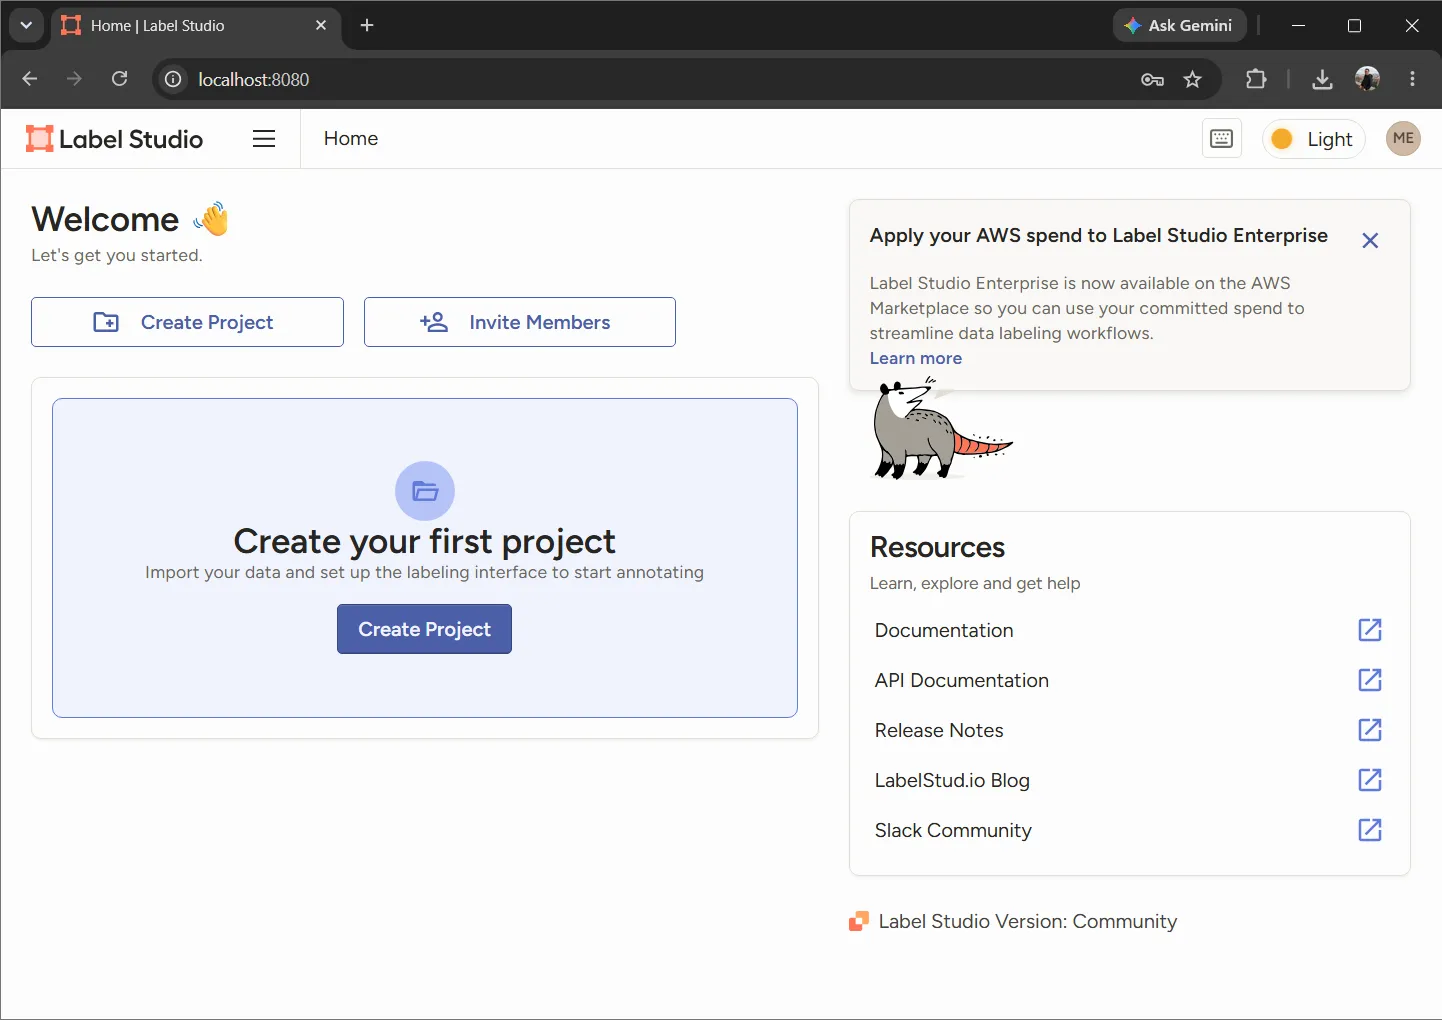The height and width of the screenshot is (1020, 1442).
Task: Open the API Documentation resource link
Action: pos(1129,680)
